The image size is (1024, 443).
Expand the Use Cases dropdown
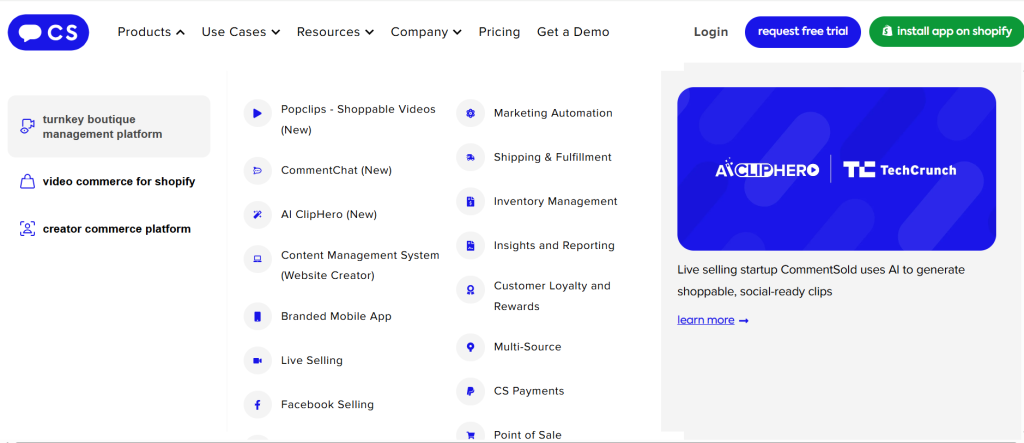click(240, 32)
